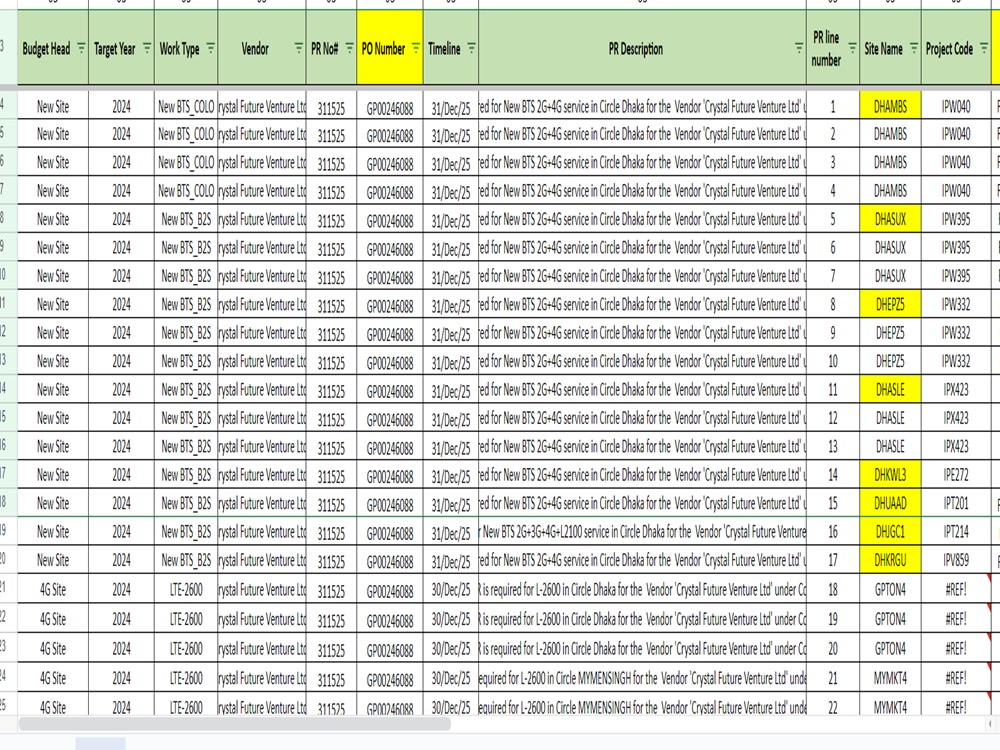Select MYMENSINGH description cell in PR line 21

pos(642,678)
